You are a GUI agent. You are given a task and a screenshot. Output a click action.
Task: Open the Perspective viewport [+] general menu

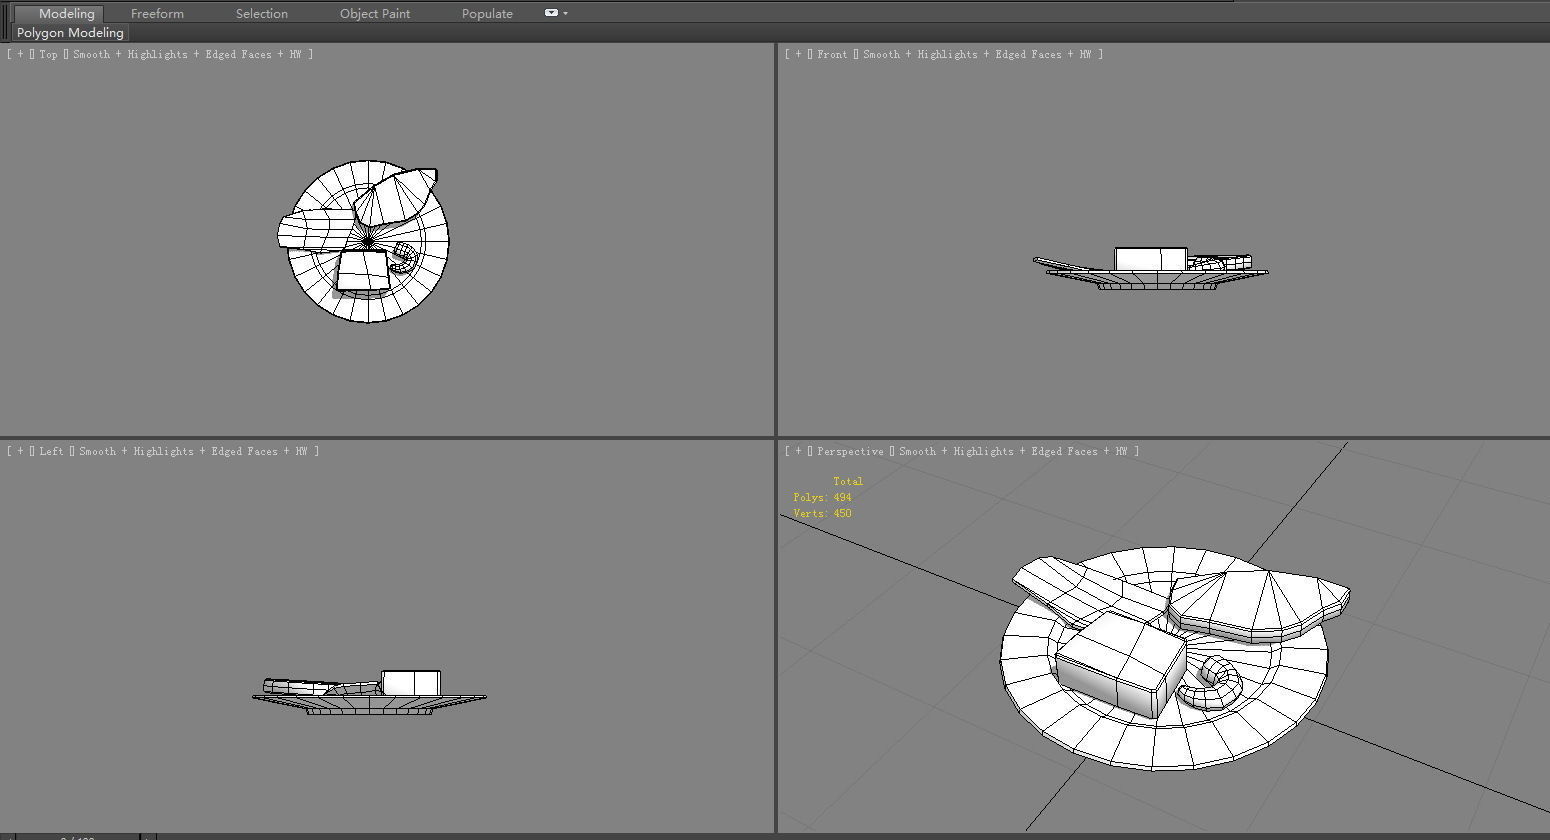pyautogui.click(x=799, y=452)
